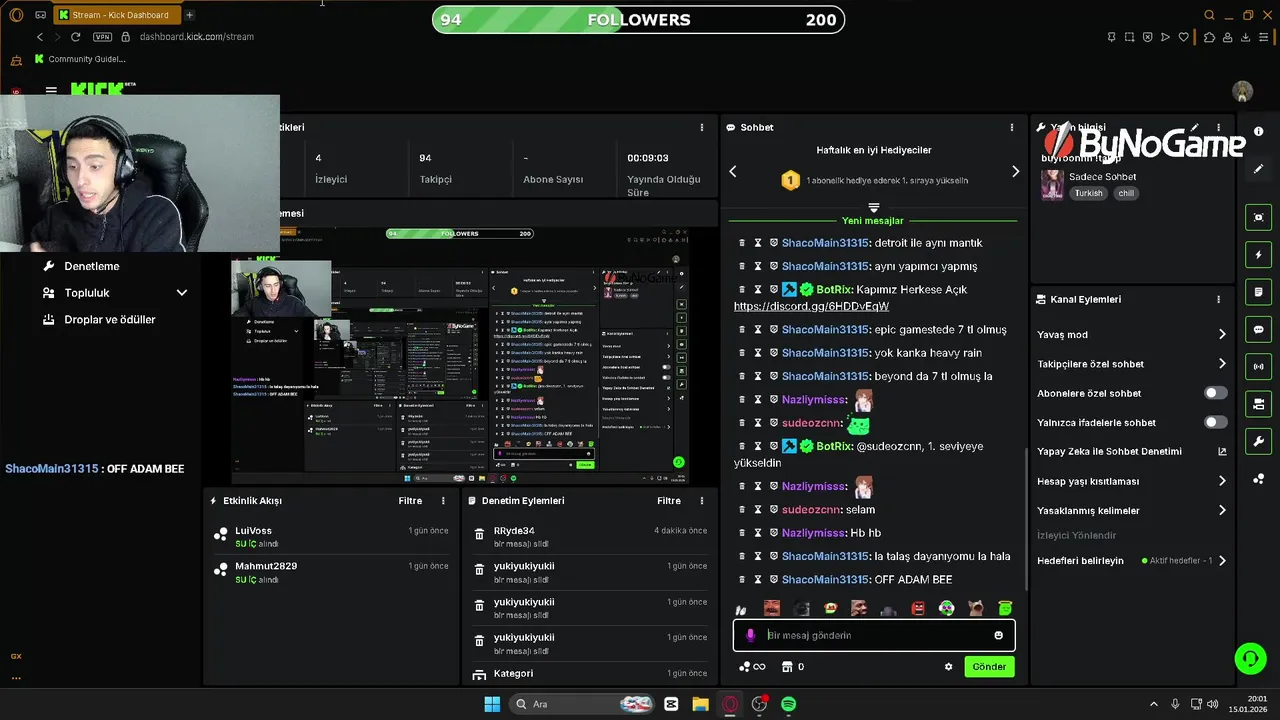Open Filtre in Etkinlik Akışı panel
The image size is (1280, 720).
[x=410, y=501]
